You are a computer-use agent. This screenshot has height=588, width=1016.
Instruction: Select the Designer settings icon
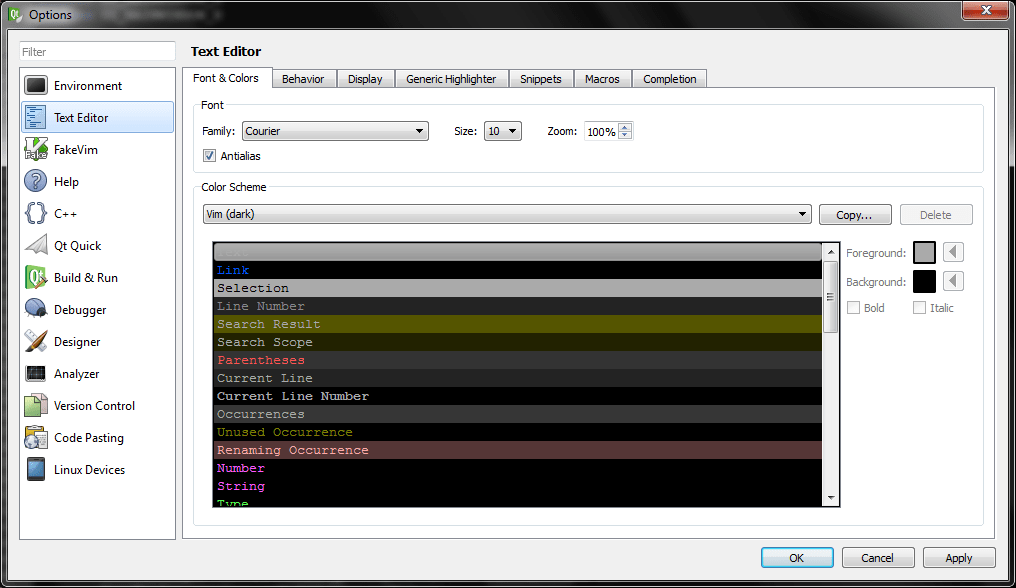[36, 341]
